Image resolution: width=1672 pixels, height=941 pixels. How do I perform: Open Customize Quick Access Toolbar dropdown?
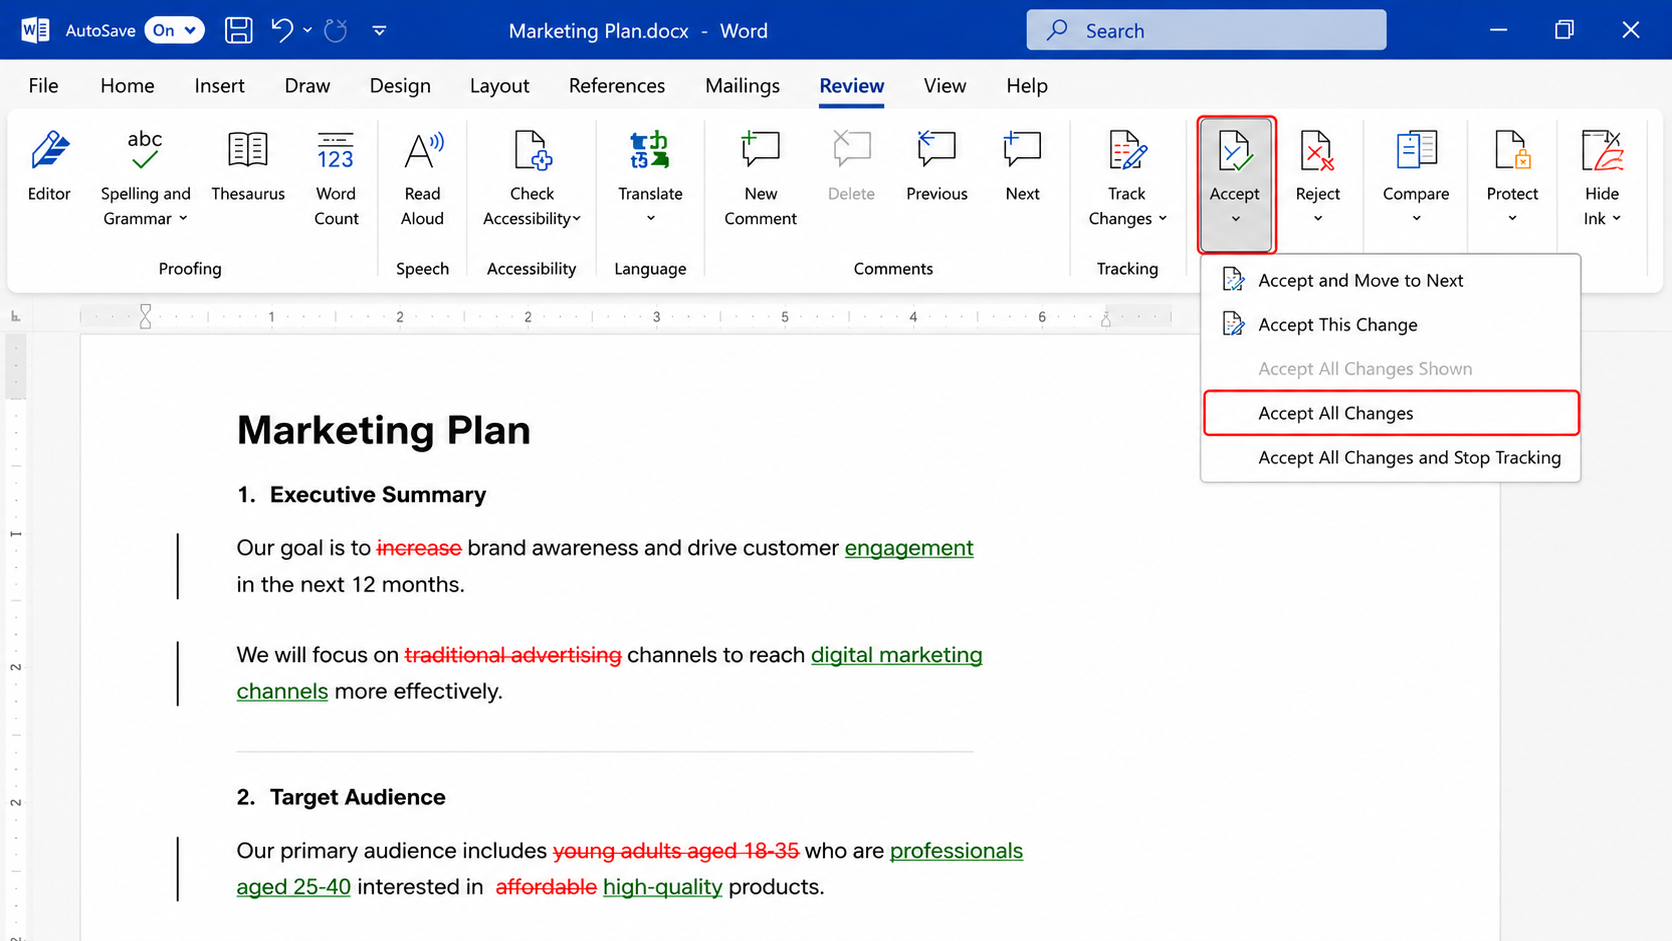click(x=379, y=30)
